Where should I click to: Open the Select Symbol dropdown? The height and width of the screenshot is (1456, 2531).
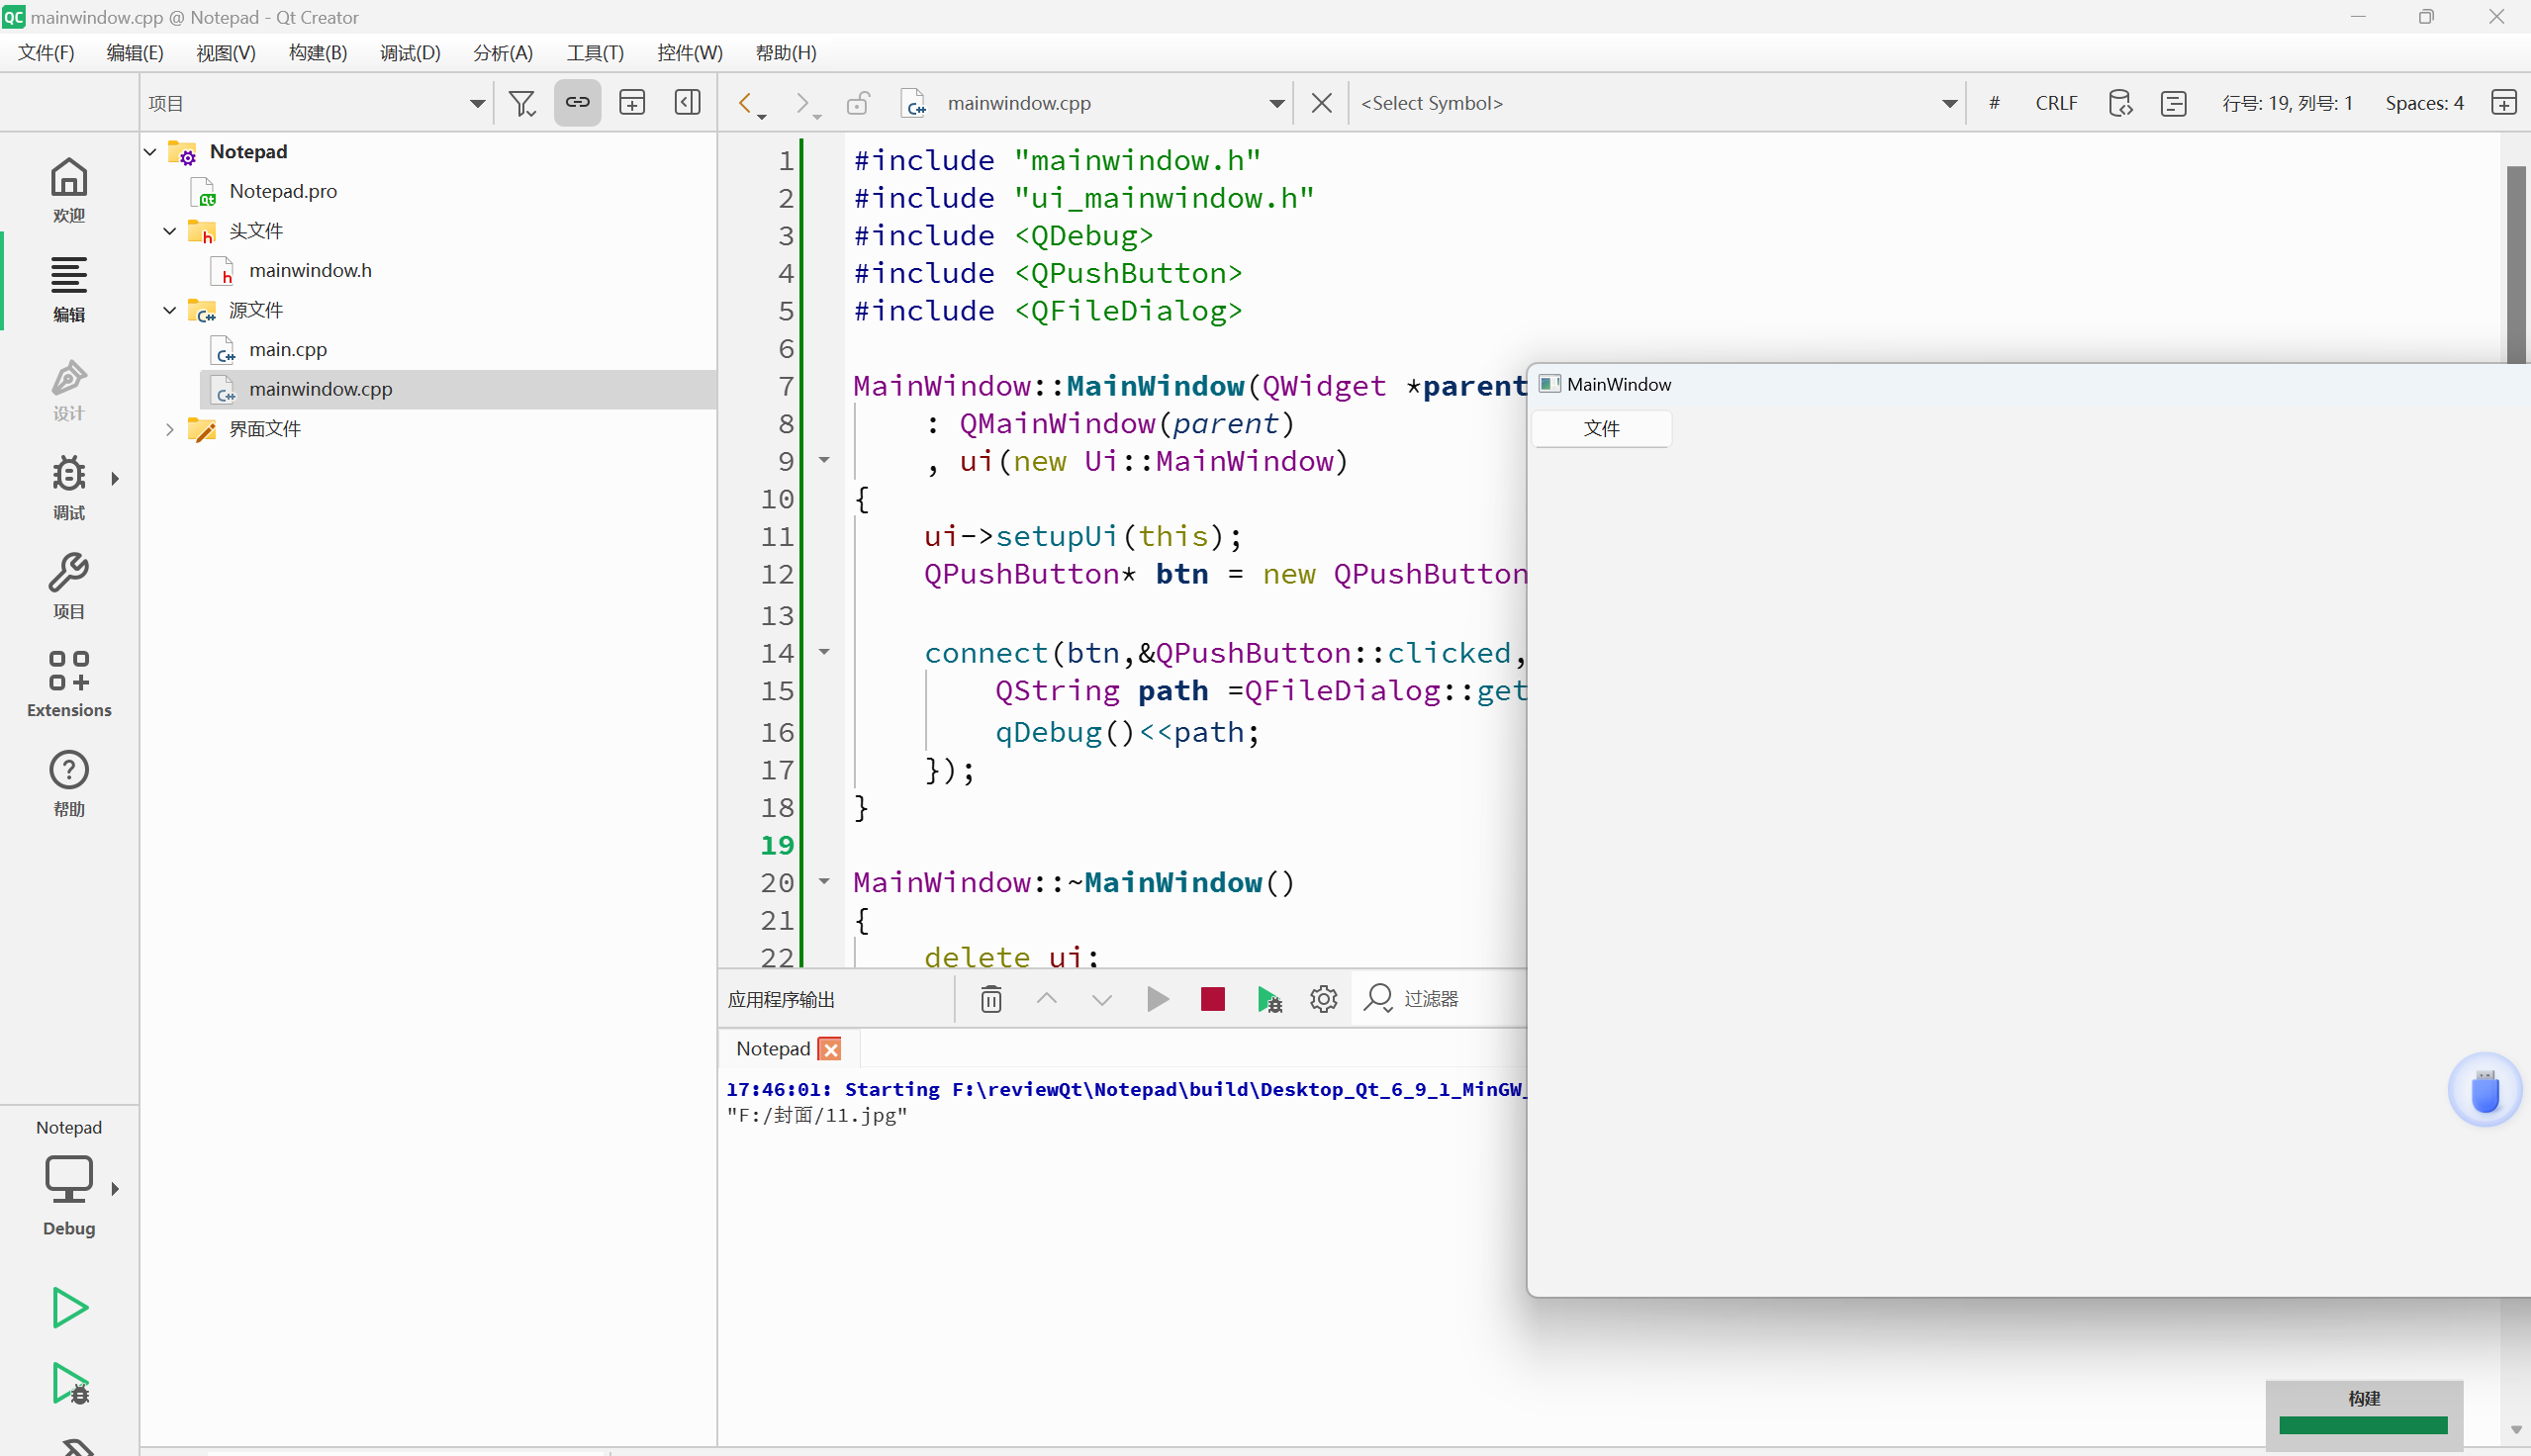[x=1658, y=103]
